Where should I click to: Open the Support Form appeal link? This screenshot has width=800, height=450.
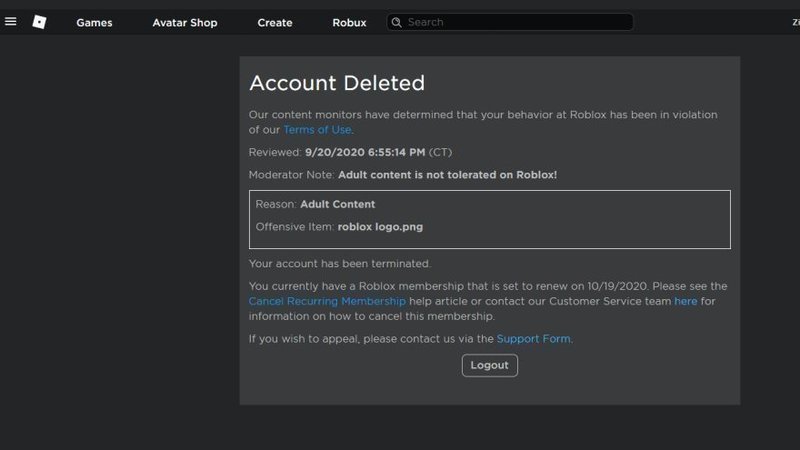point(533,339)
